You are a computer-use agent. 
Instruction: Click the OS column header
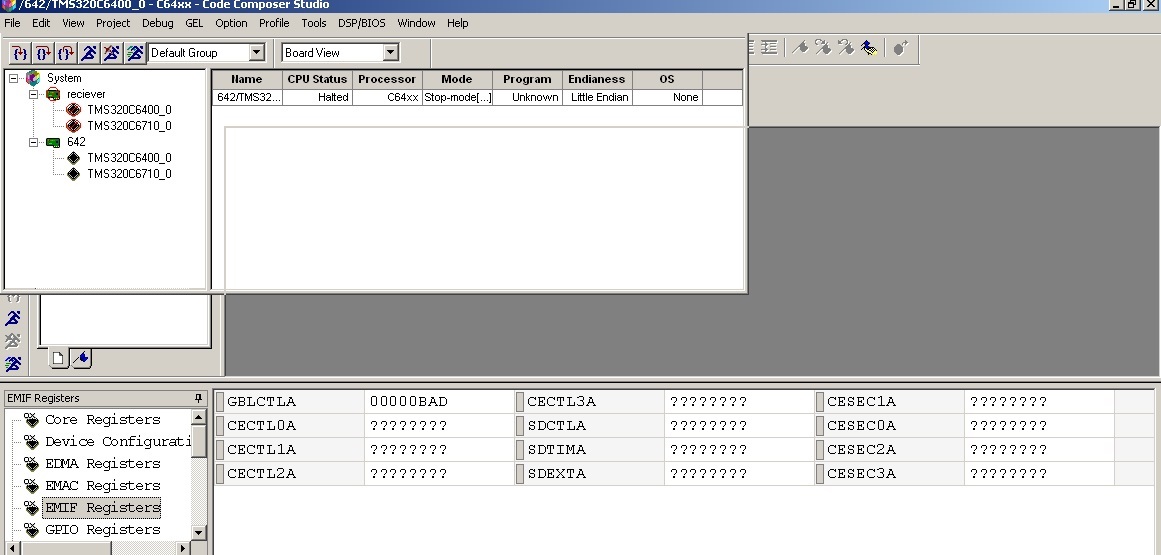667,79
